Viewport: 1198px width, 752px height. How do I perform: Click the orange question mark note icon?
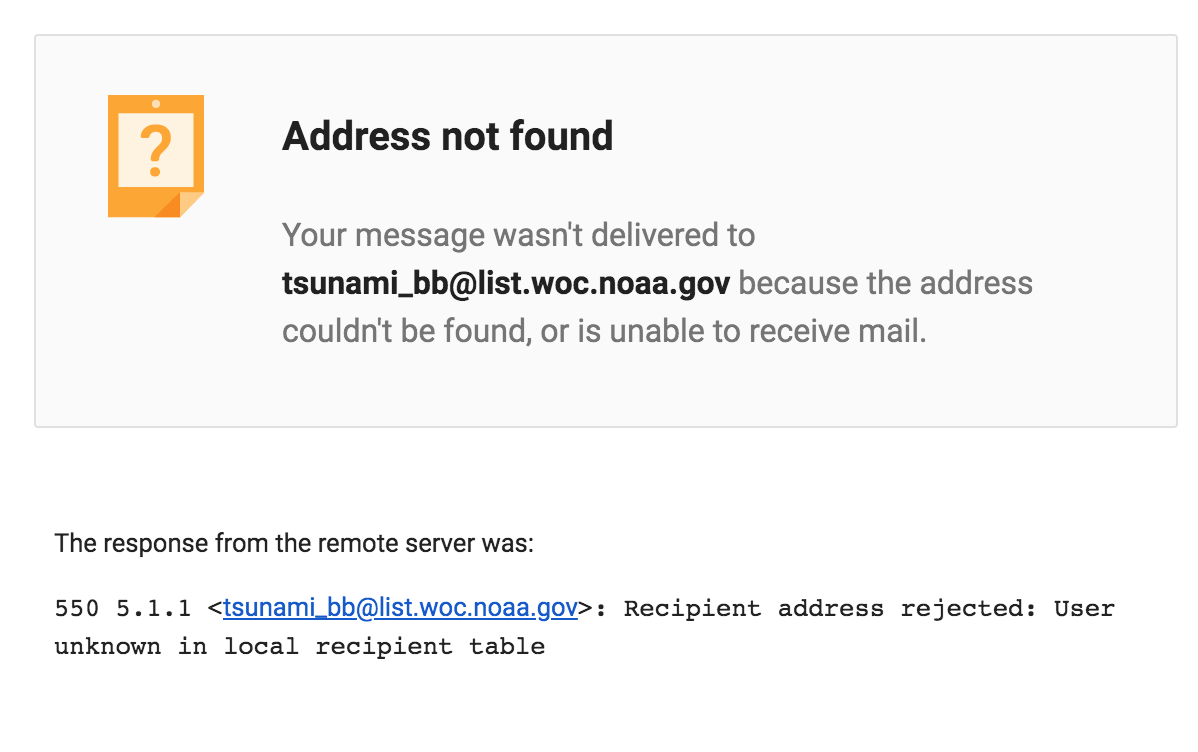point(156,156)
